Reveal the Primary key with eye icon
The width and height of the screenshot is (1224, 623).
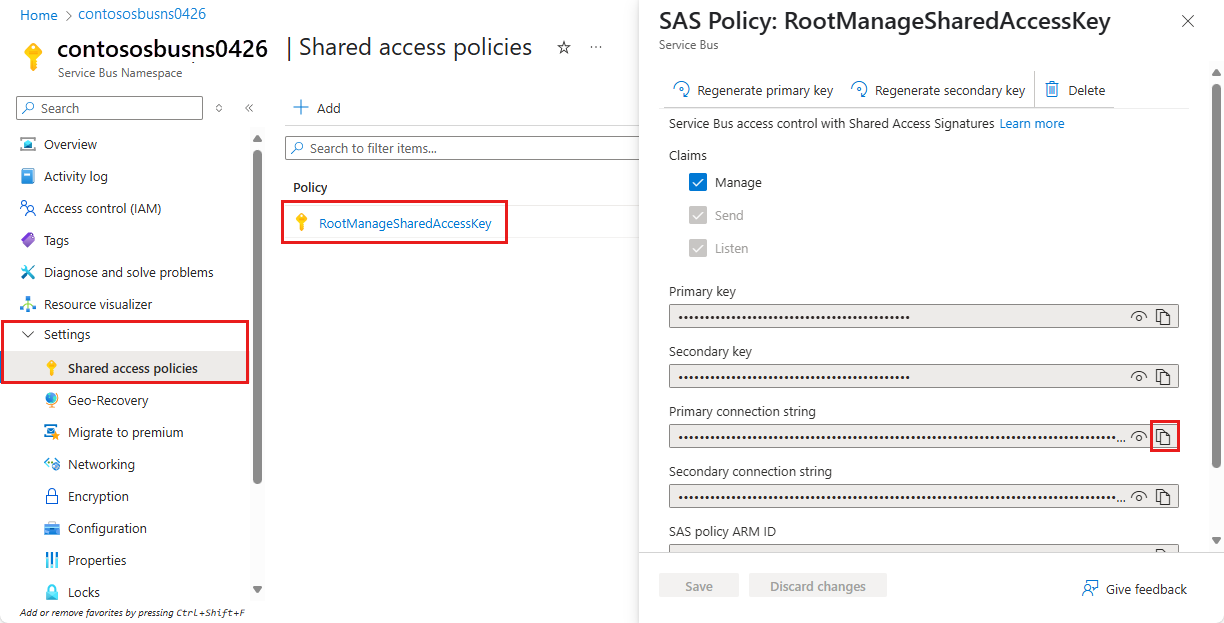click(x=1138, y=317)
